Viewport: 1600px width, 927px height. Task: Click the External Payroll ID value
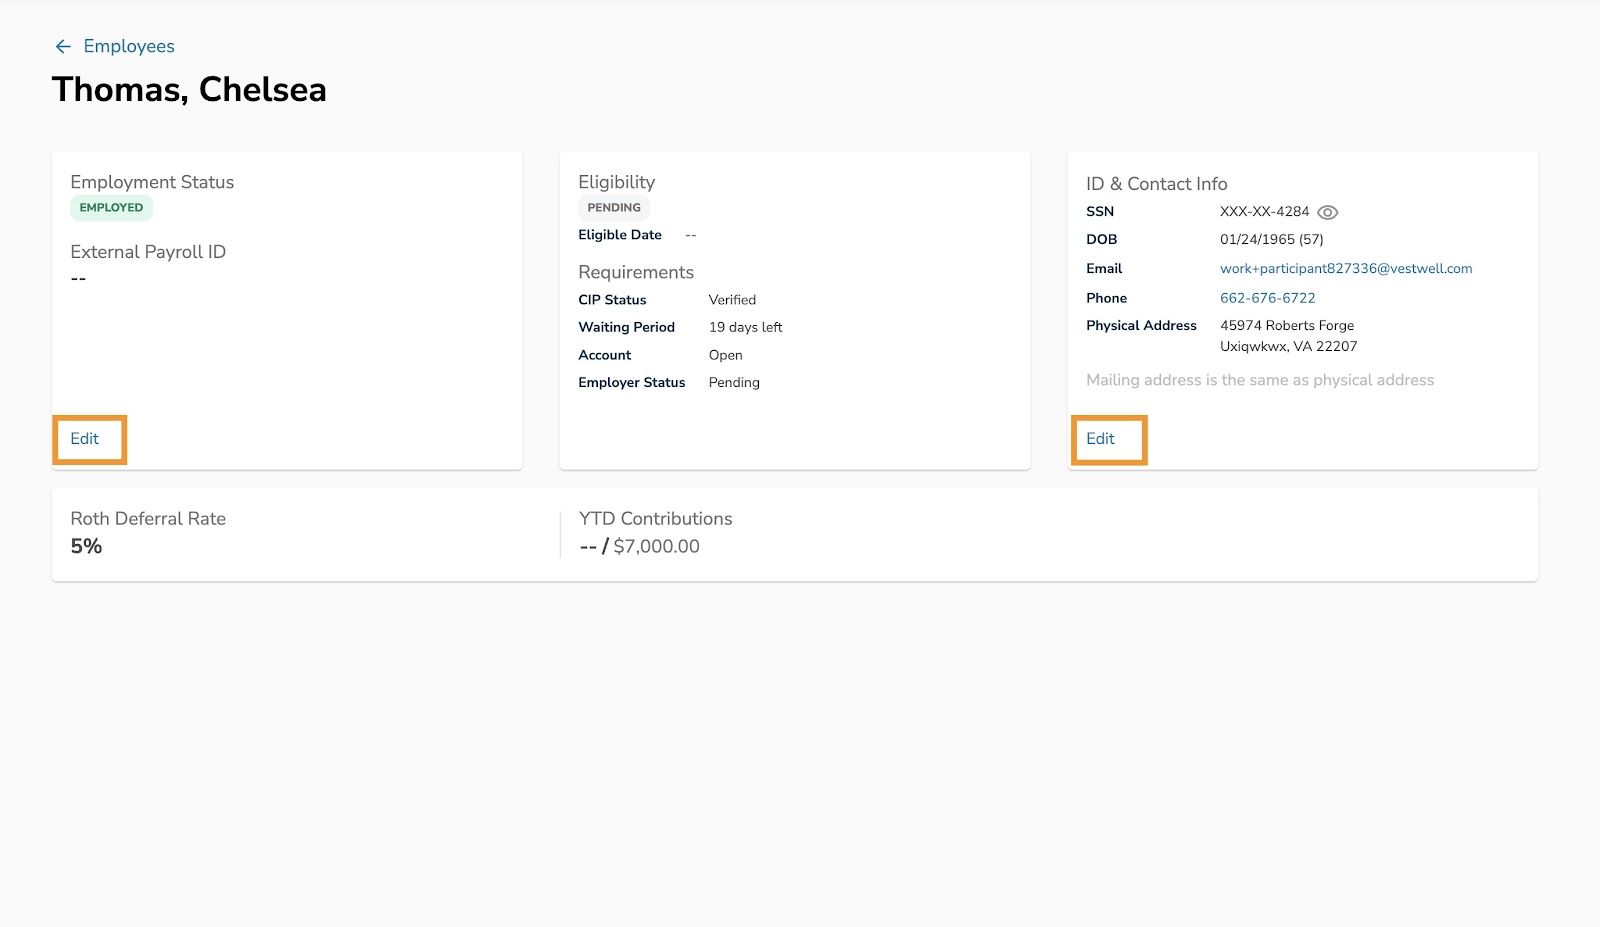pyautogui.click(x=78, y=278)
